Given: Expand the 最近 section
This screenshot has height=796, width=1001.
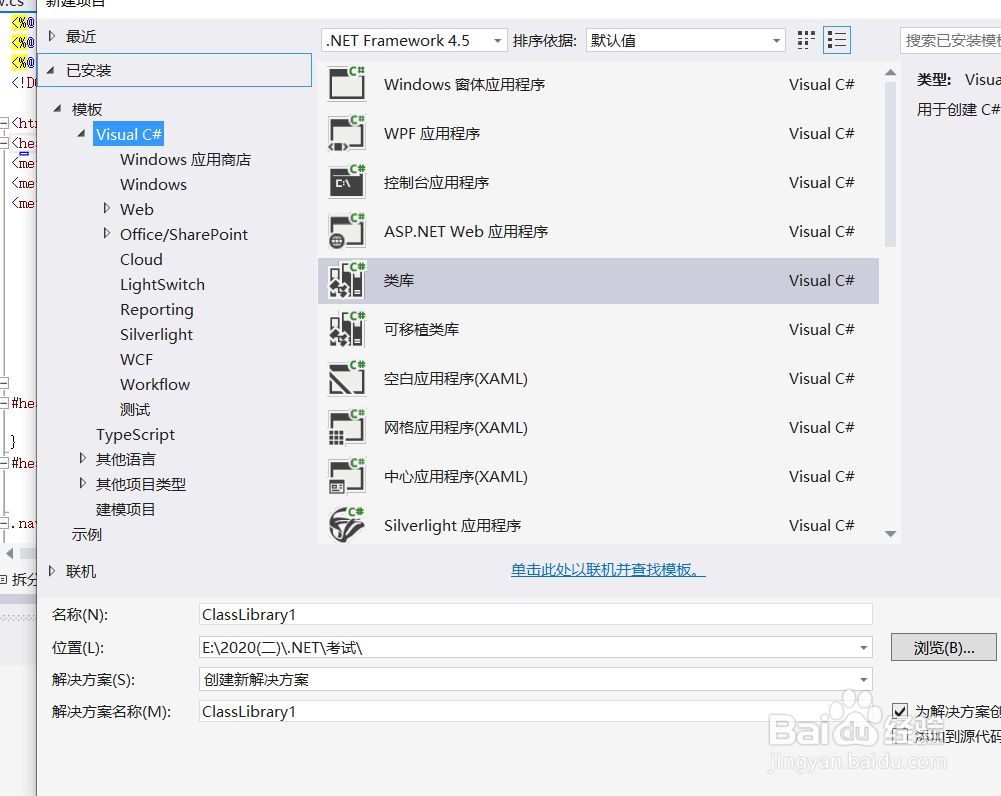Looking at the screenshot, I should tap(52, 36).
